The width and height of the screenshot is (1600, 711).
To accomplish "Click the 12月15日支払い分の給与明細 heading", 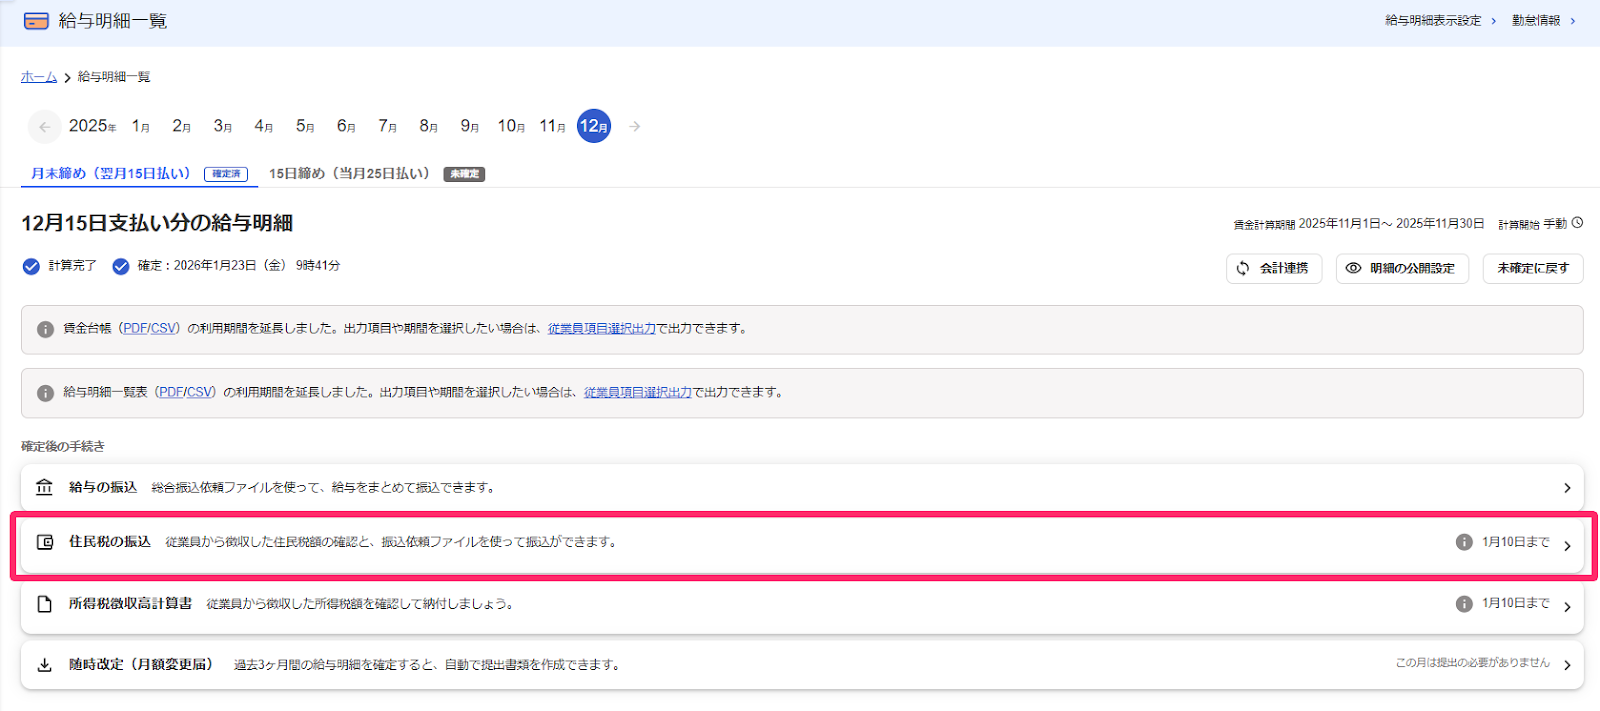I will 157,223.
